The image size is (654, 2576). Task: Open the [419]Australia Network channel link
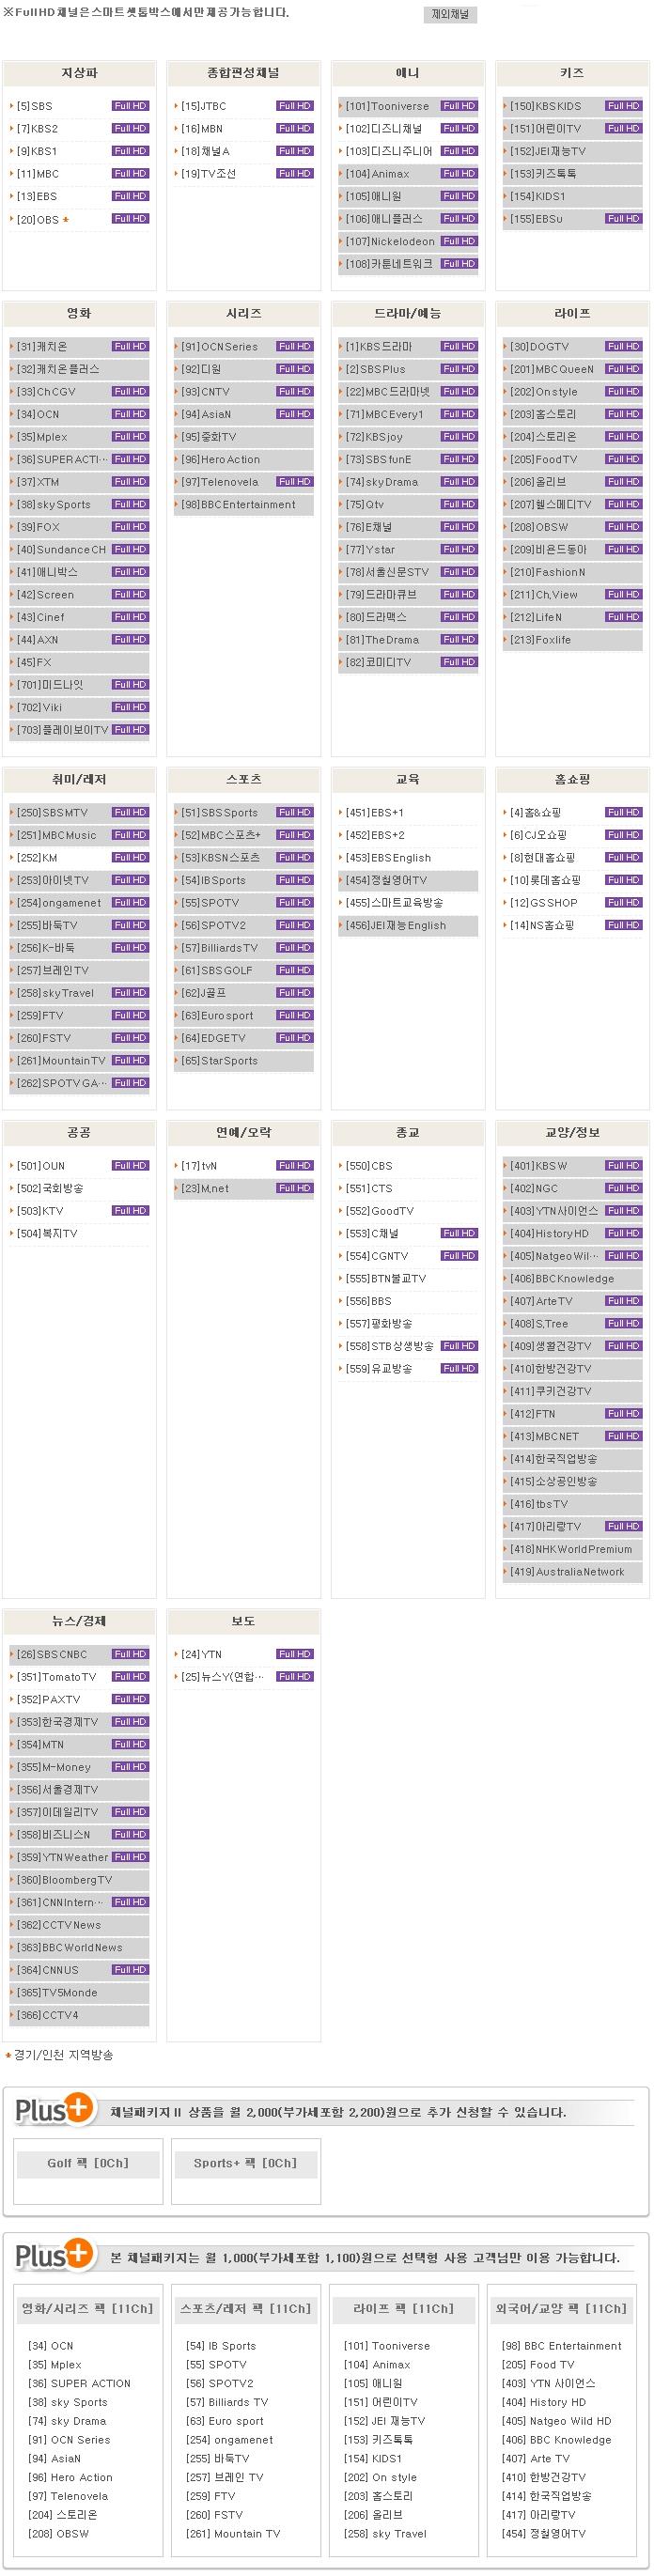567,1572
